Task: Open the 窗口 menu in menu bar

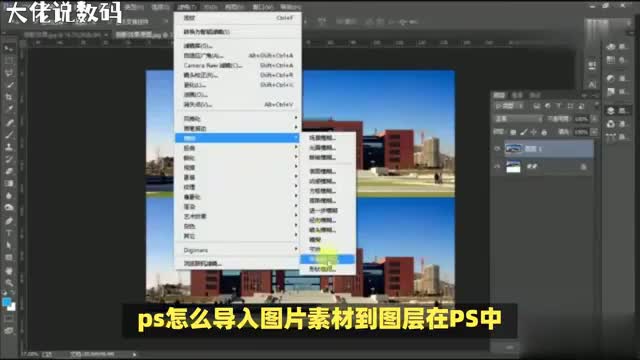Action: pyautogui.click(x=262, y=7)
